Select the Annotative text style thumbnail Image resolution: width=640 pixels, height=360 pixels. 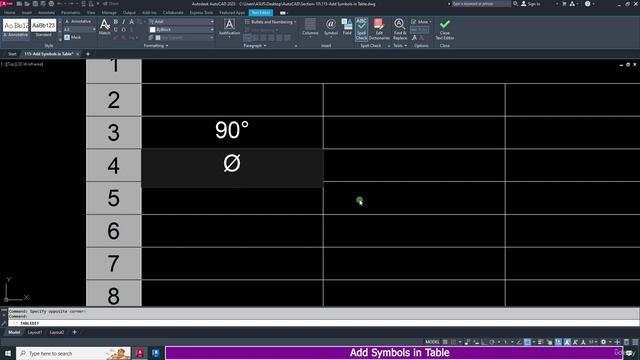(16, 28)
